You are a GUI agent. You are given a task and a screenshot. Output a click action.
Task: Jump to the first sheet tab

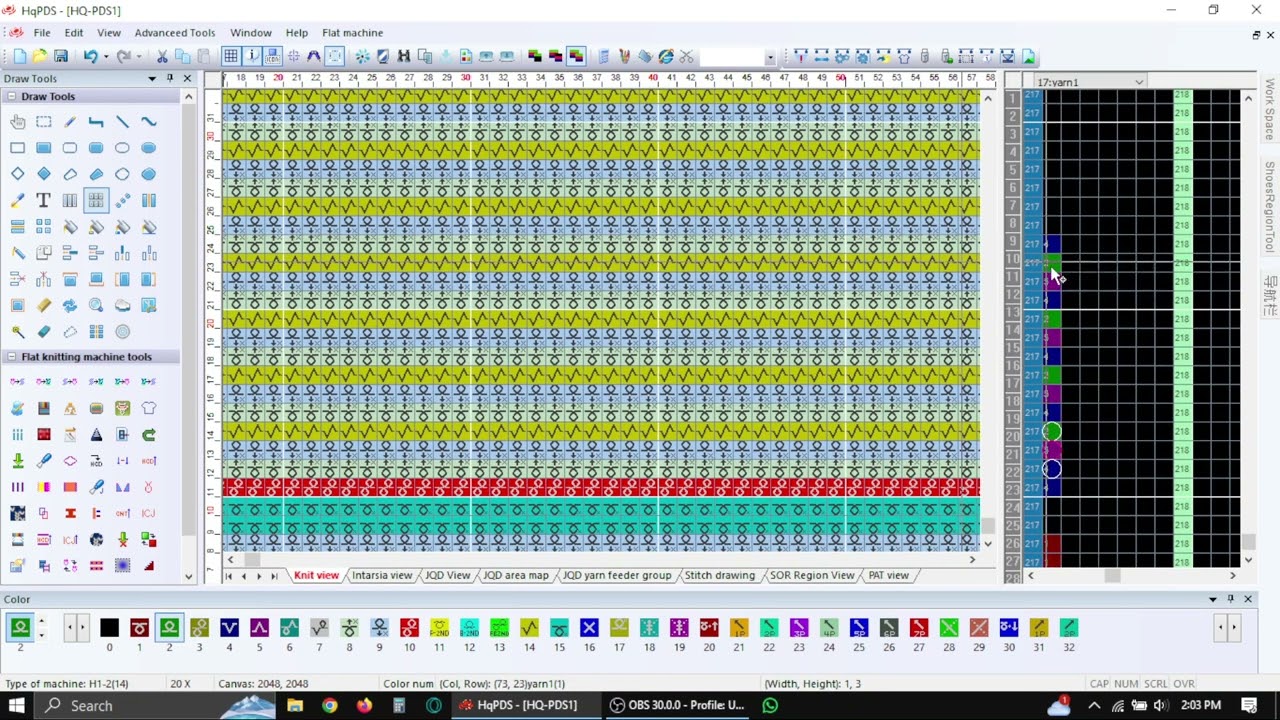pos(229,576)
